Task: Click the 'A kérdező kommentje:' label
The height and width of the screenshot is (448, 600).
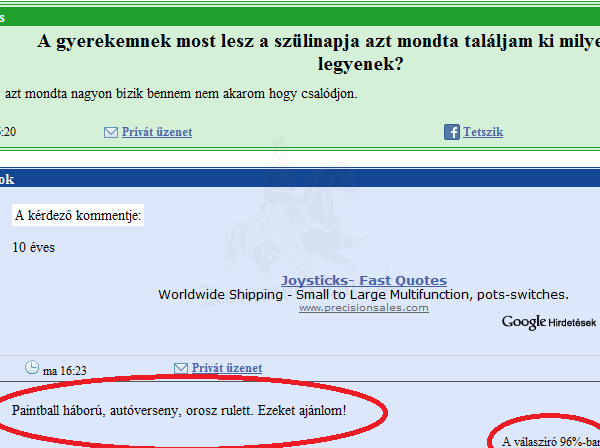Action: click(78, 215)
